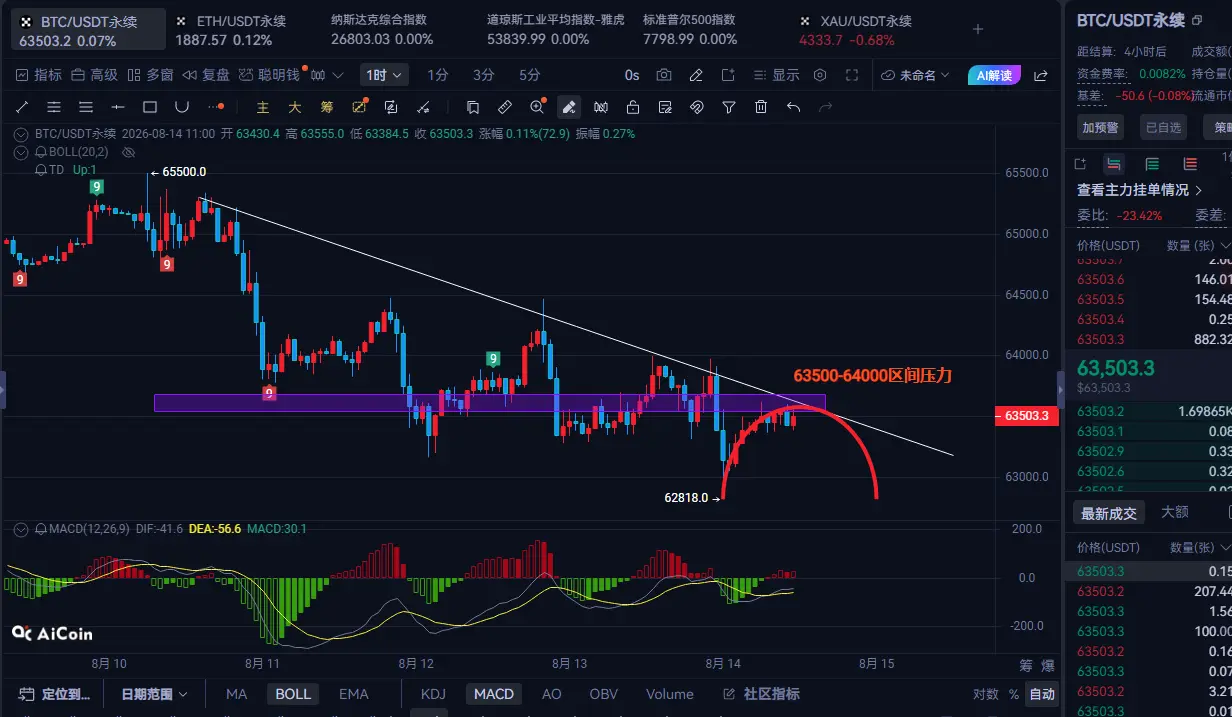Click the yellow 大 indicator icon
1232x717 pixels.
pos(295,107)
